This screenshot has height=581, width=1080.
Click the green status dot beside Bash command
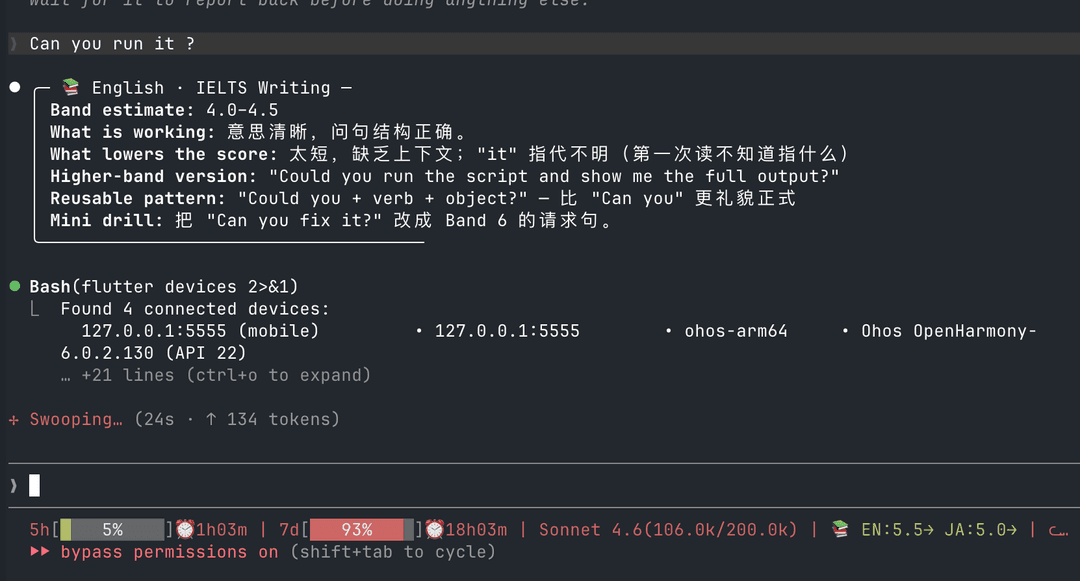14,286
